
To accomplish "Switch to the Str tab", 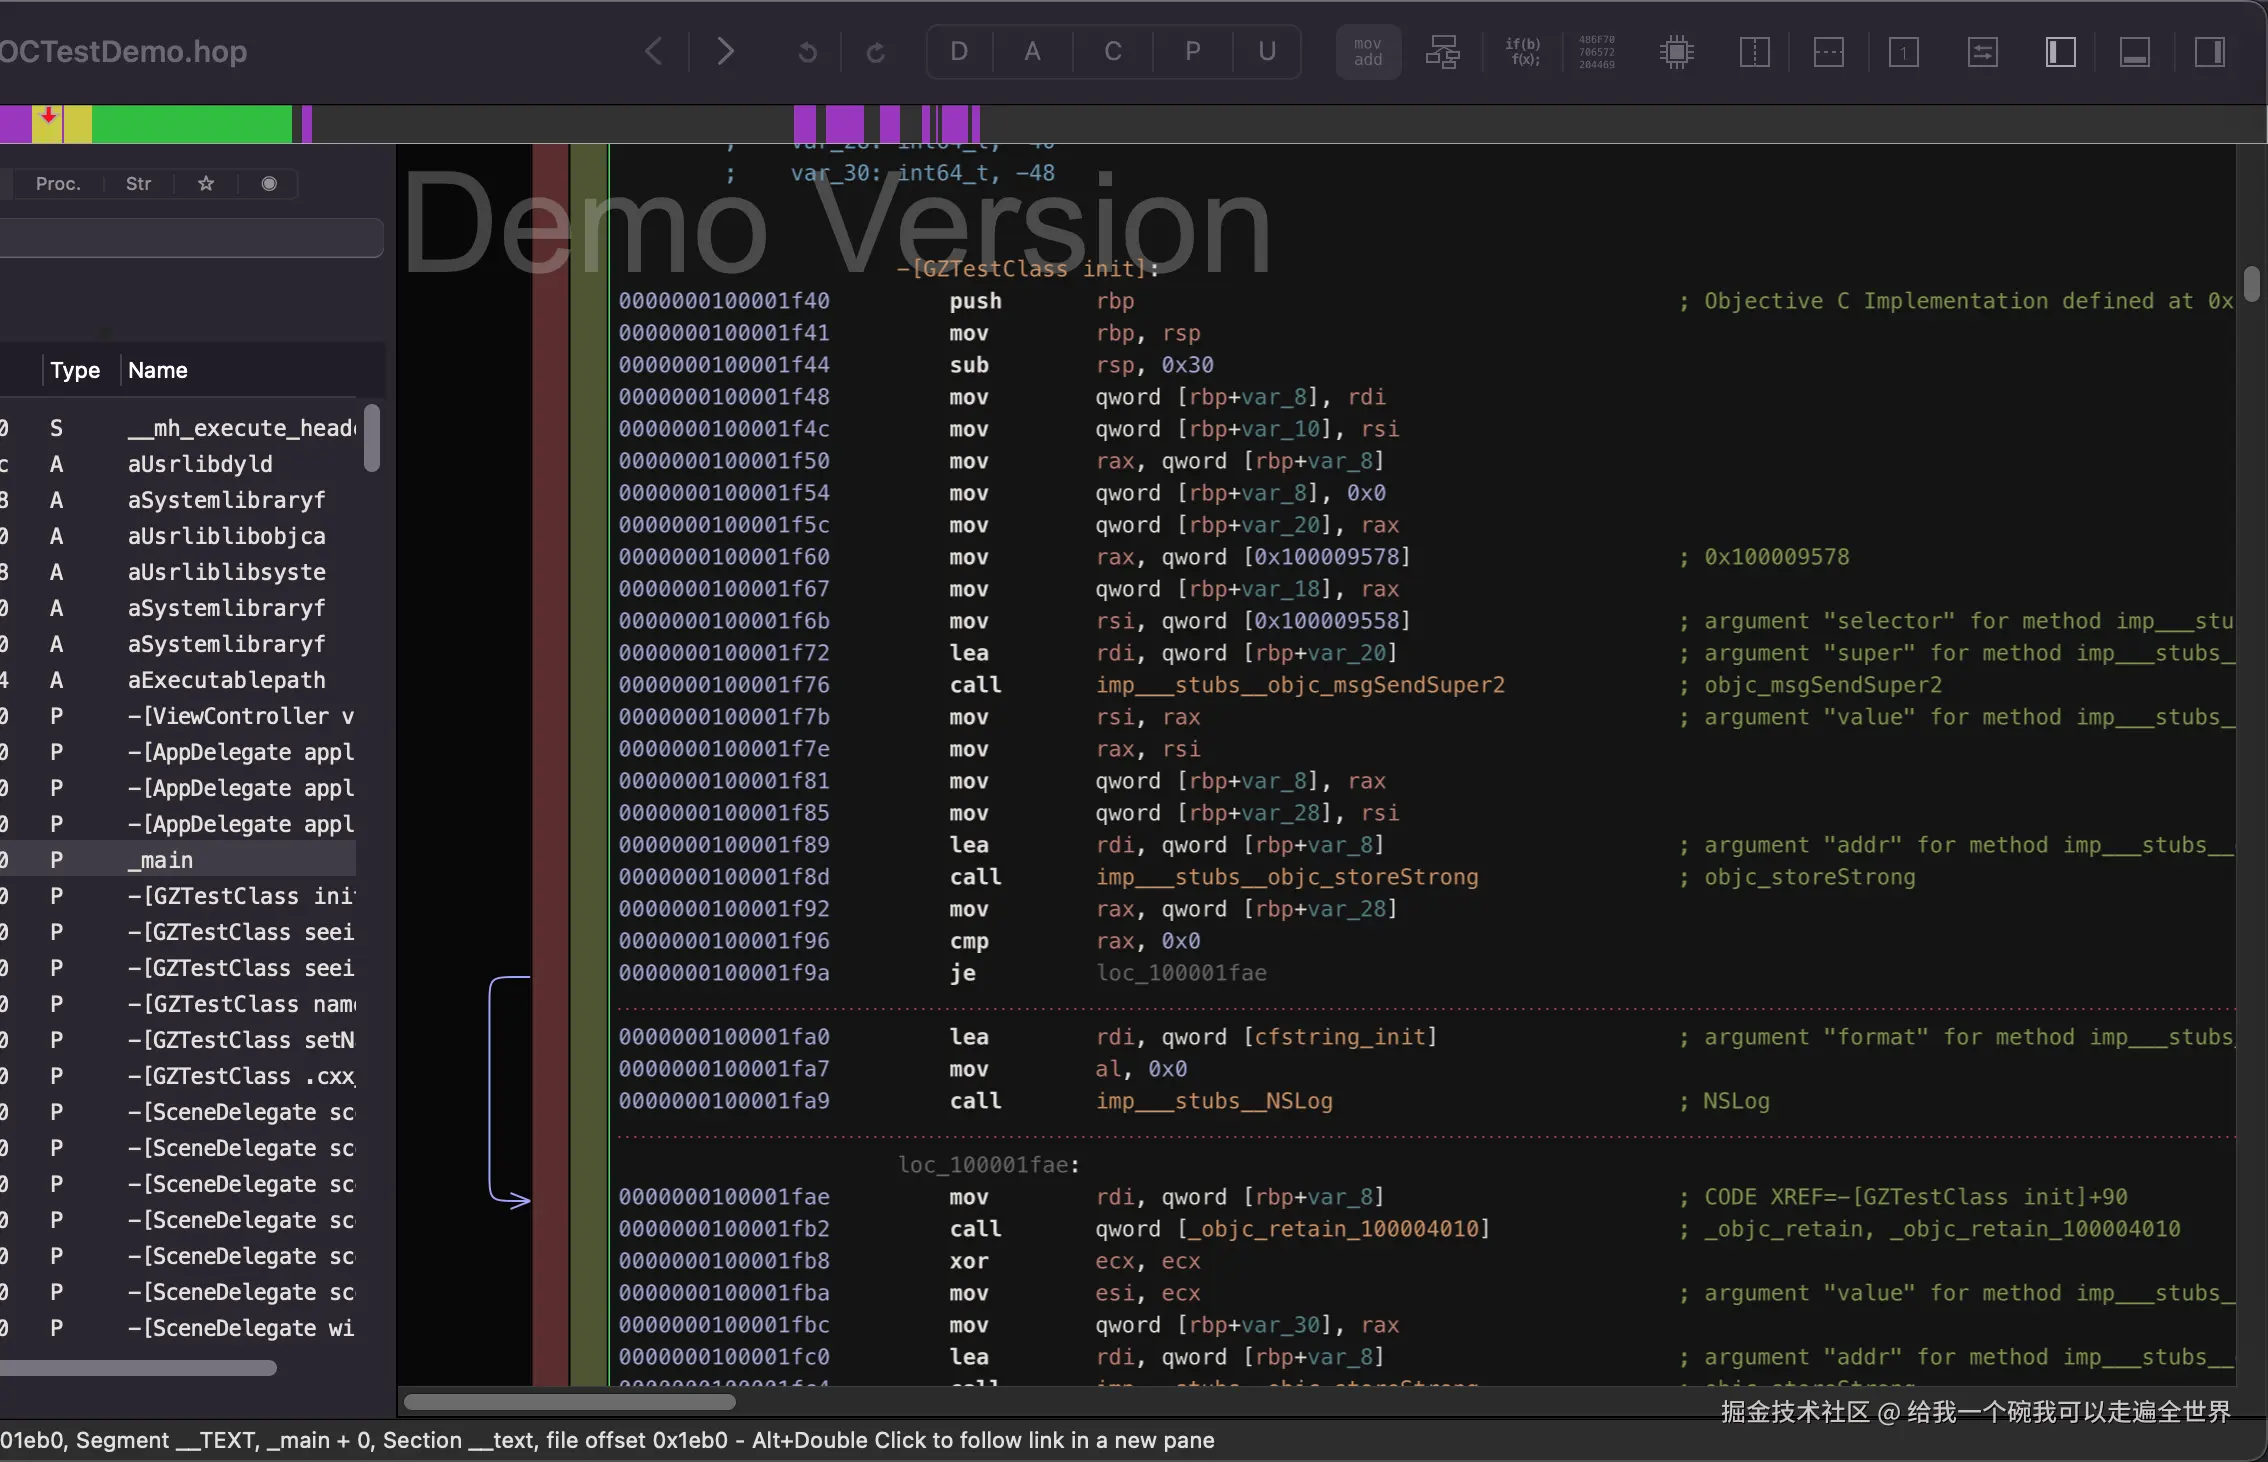I will click(x=138, y=184).
